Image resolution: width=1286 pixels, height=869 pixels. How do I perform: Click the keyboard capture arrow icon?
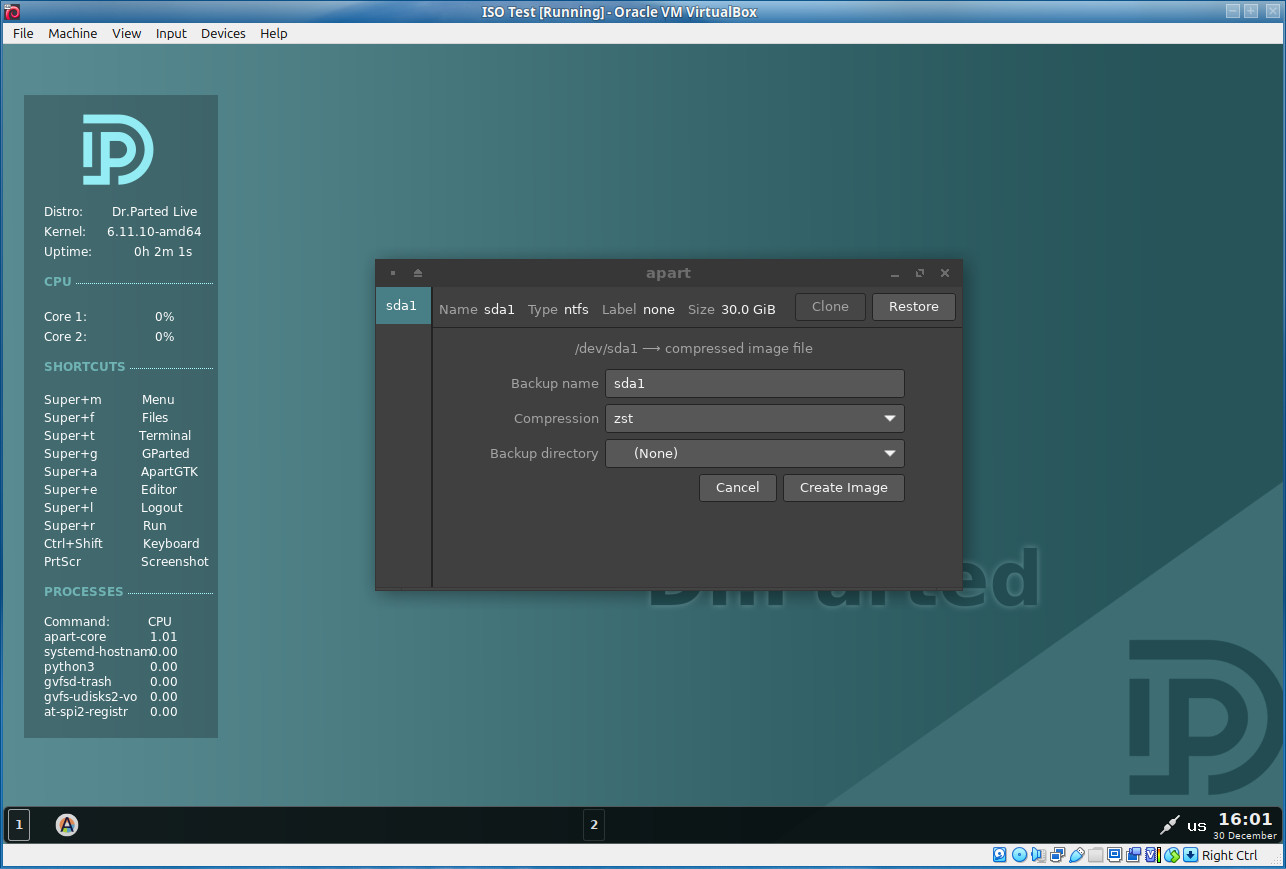tap(1190, 855)
